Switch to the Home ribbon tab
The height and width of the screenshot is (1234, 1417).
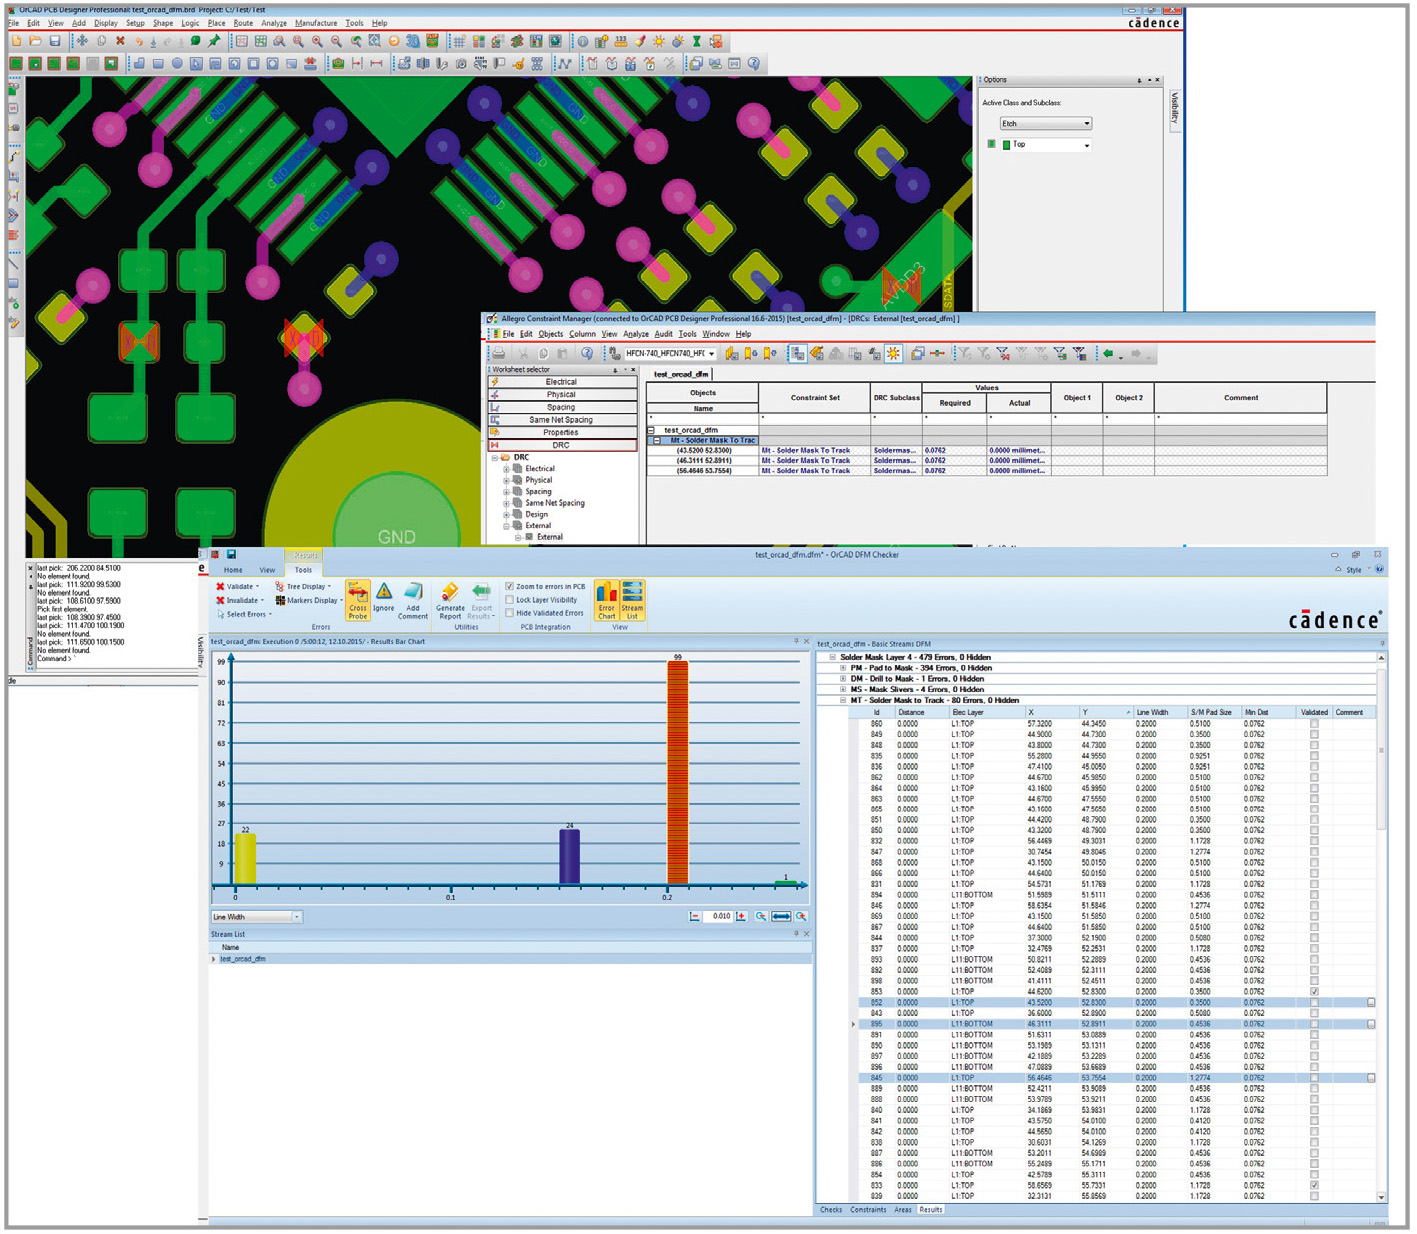point(233,570)
